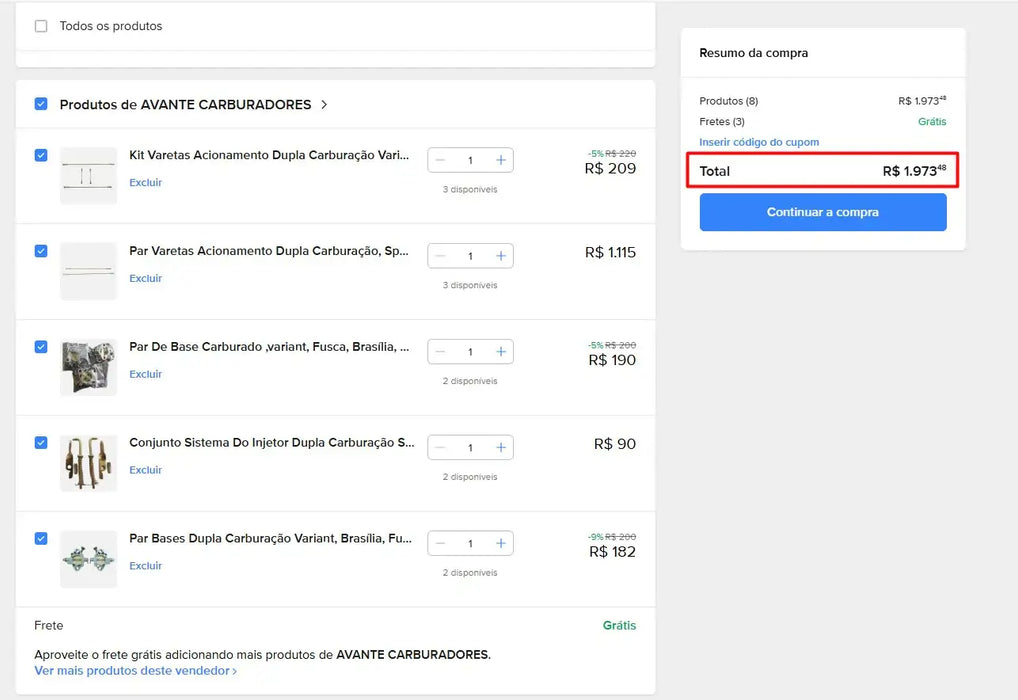Open Conjunto Sistema Do Injetor product thumbnail
The image size is (1018, 700).
(88, 463)
